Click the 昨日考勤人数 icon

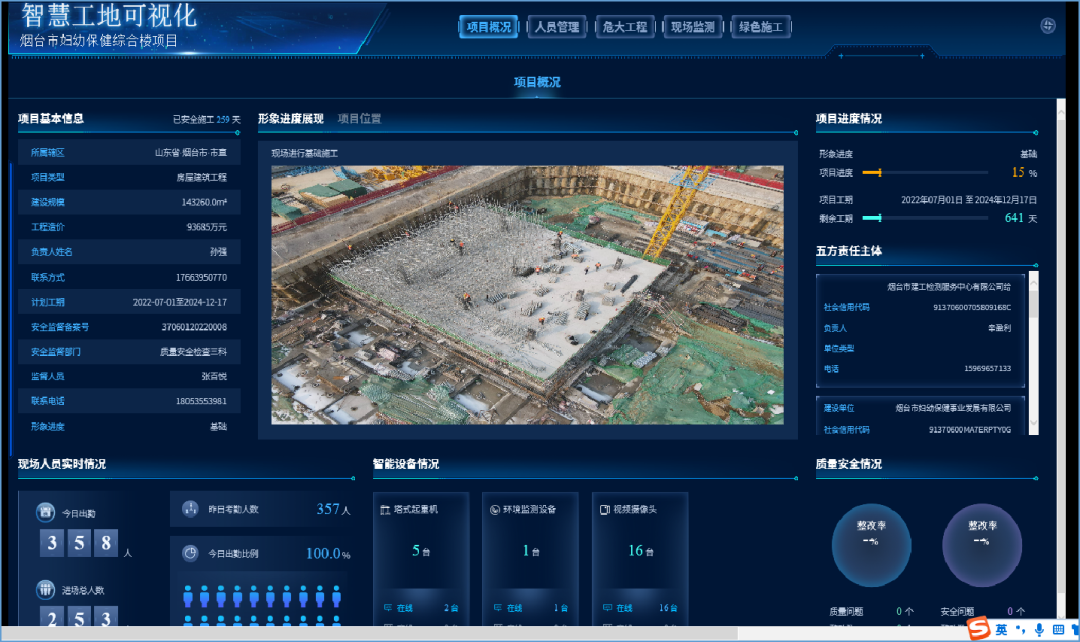click(x=190, y=509)
